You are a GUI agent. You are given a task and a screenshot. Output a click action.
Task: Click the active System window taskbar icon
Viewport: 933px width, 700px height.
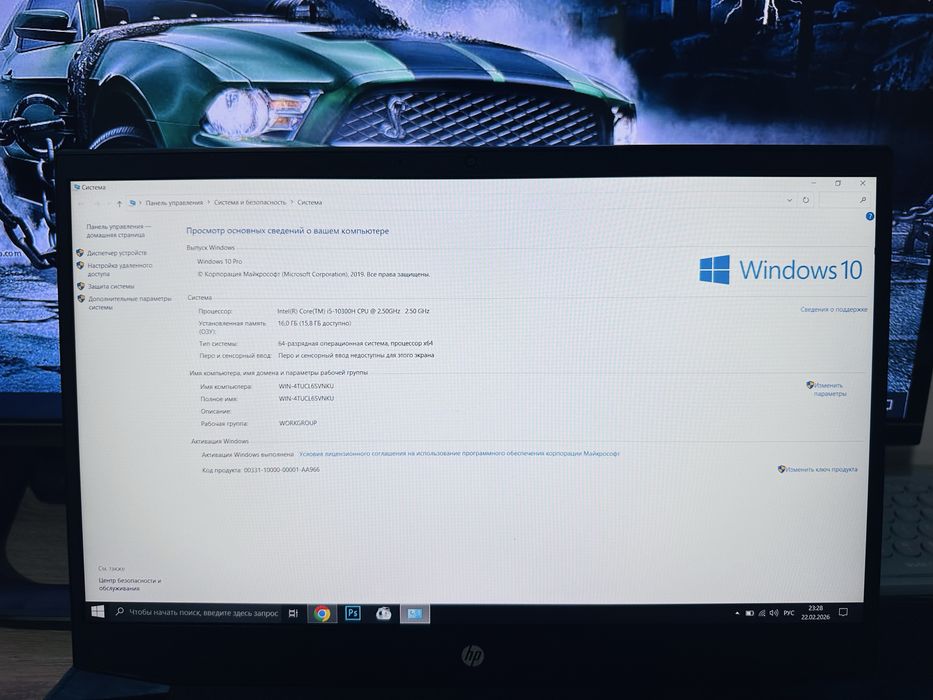[x=415, y=614]
